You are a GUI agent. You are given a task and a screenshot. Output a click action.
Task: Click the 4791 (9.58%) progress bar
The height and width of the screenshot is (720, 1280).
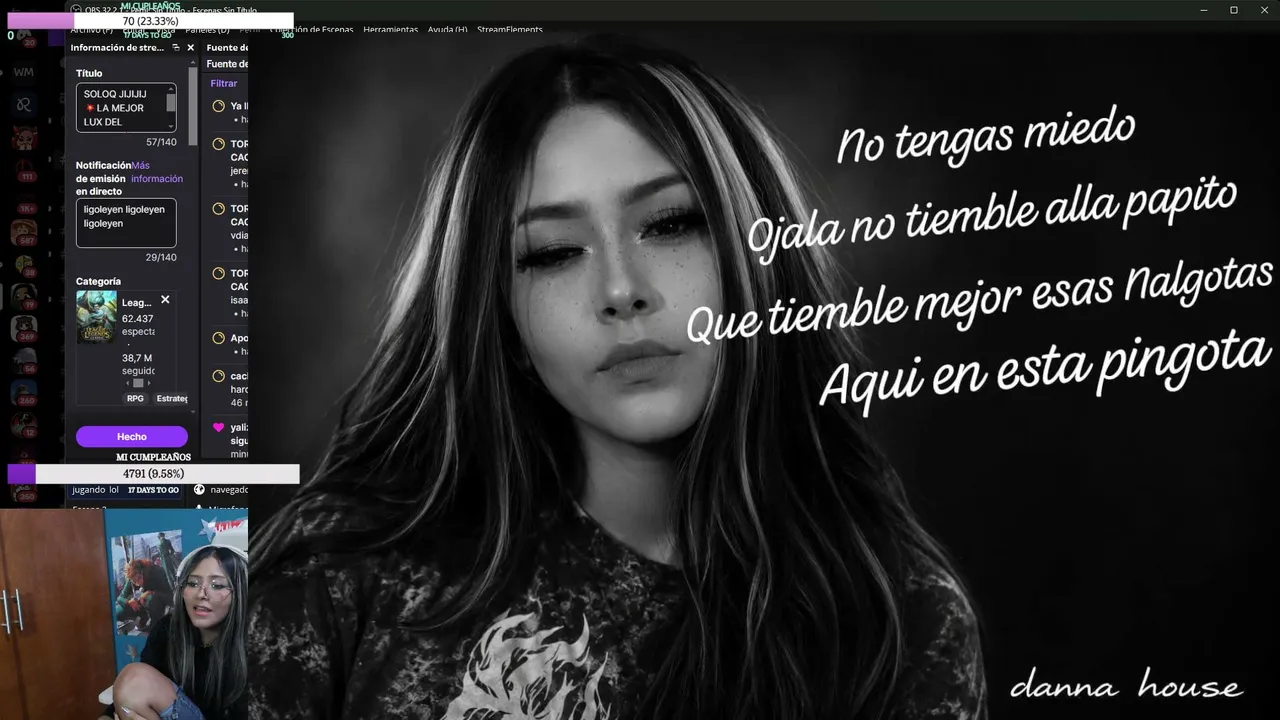click(153, 474)
